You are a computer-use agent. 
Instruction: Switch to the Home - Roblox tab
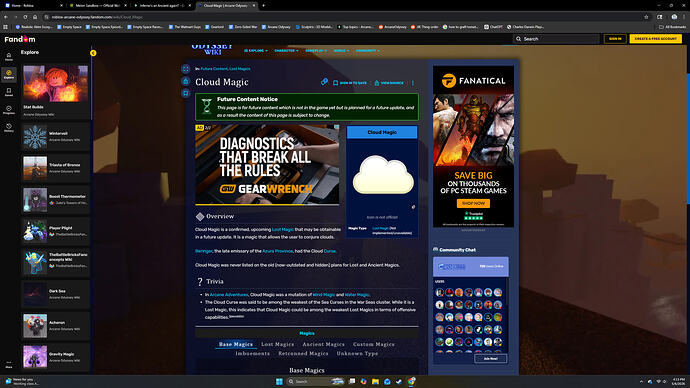(x=33, y=5)
